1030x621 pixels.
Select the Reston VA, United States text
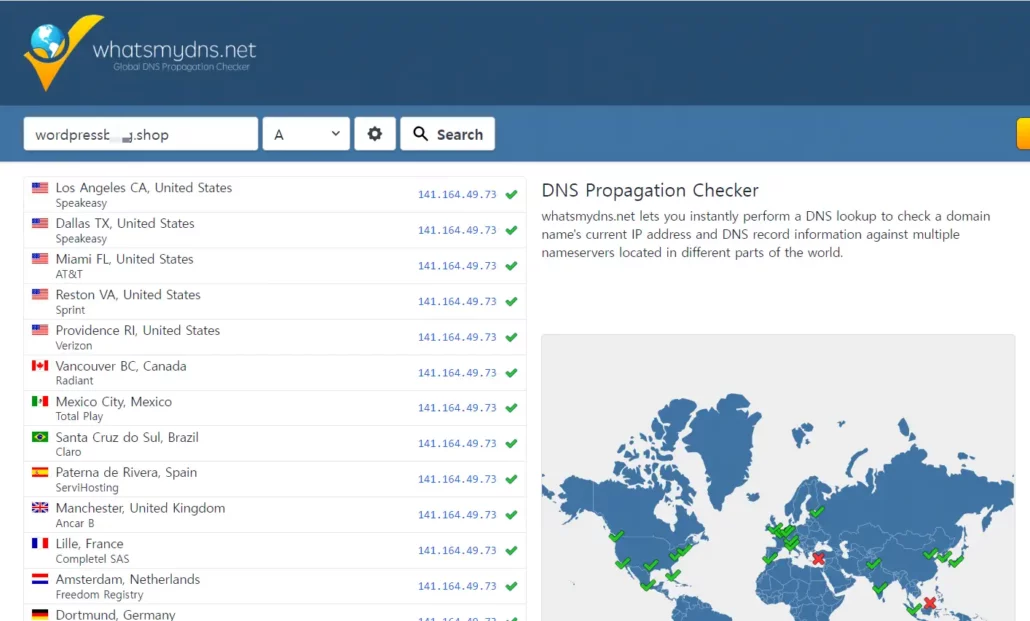point(128,294)
